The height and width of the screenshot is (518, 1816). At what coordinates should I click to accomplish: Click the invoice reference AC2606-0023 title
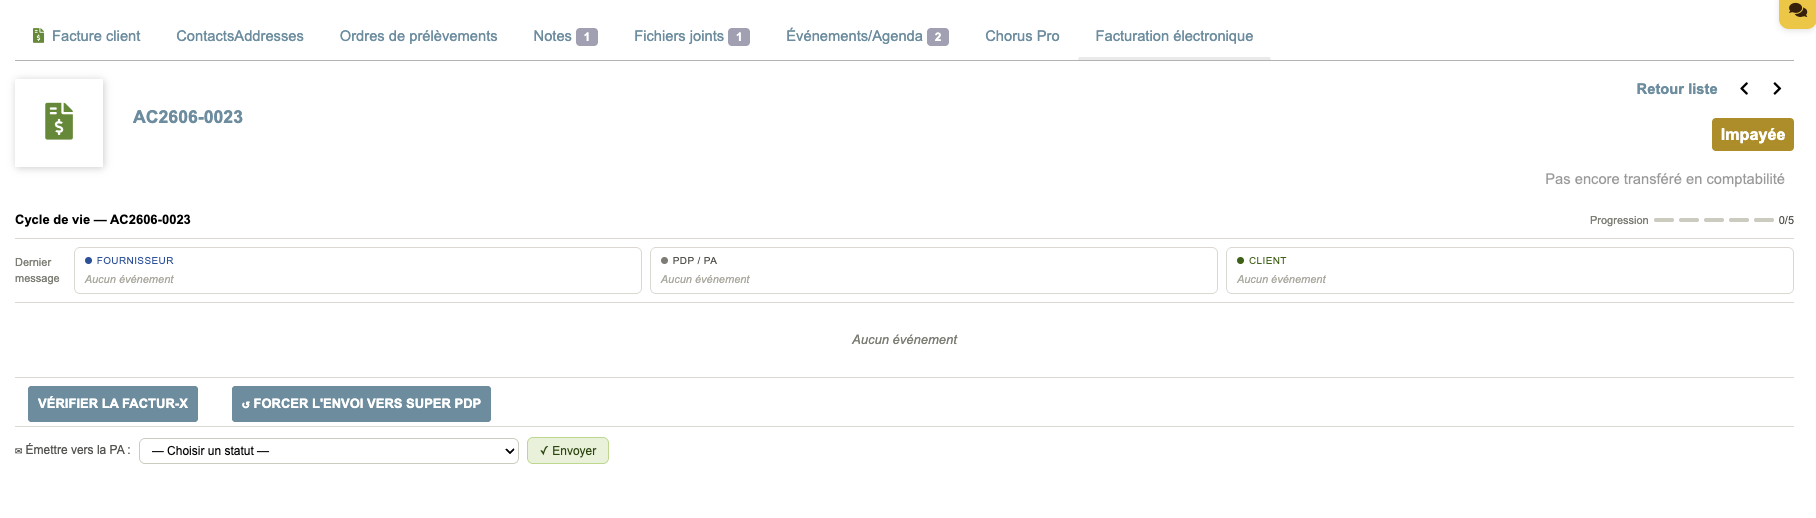pyautogui.click(x=188, y=117)
